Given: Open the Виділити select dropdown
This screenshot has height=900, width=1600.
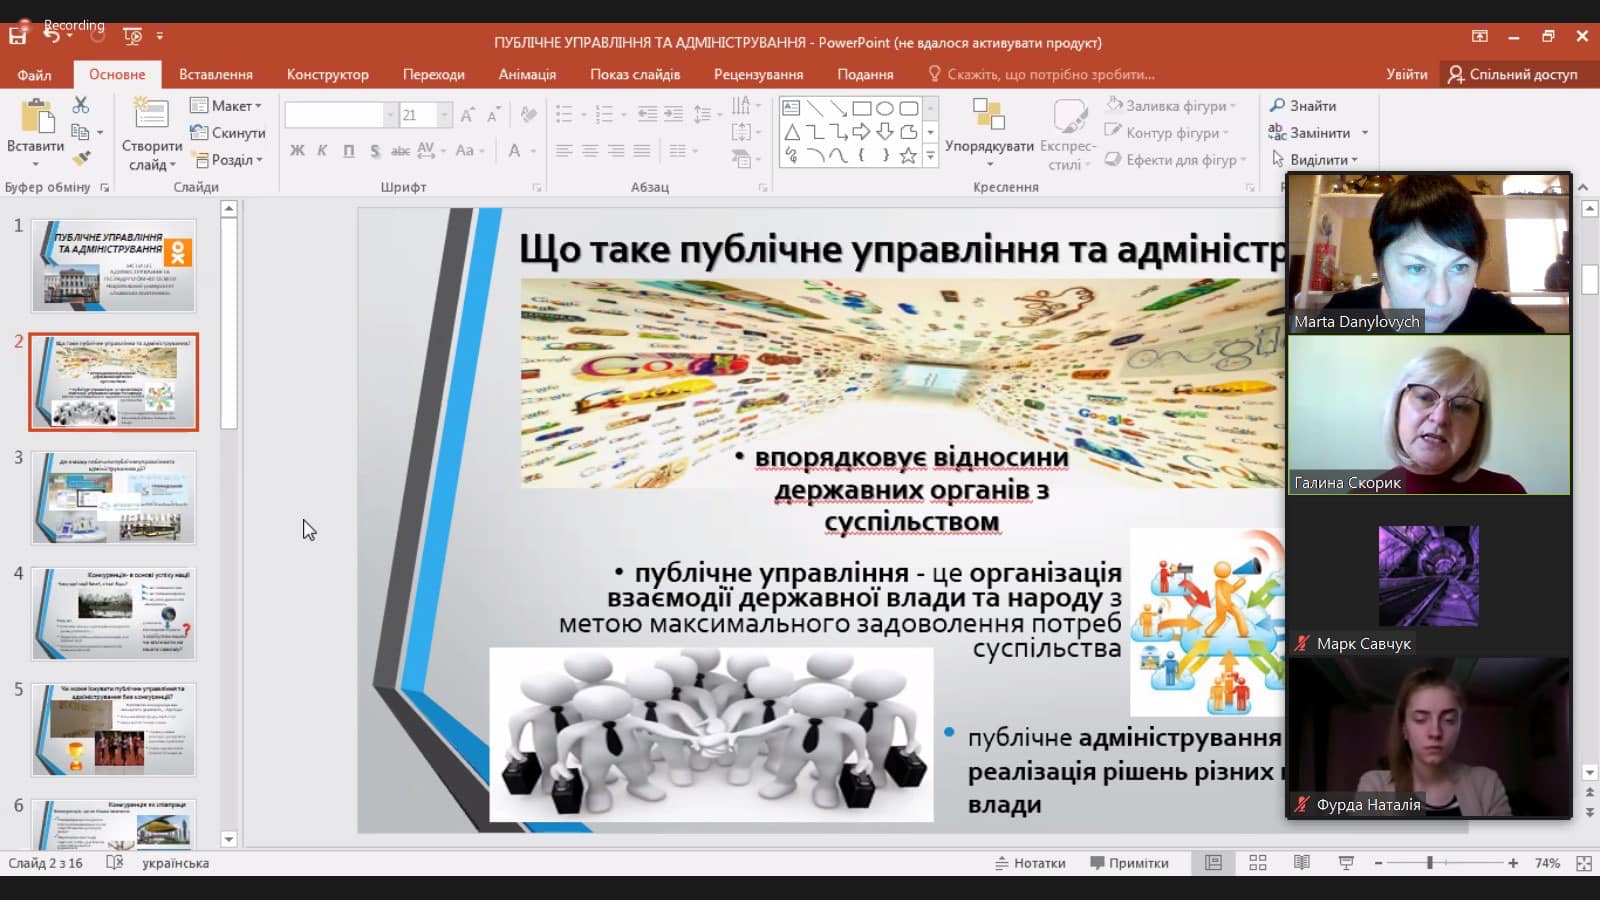Looking at the screenshot, I should [x=1314, y=160].
